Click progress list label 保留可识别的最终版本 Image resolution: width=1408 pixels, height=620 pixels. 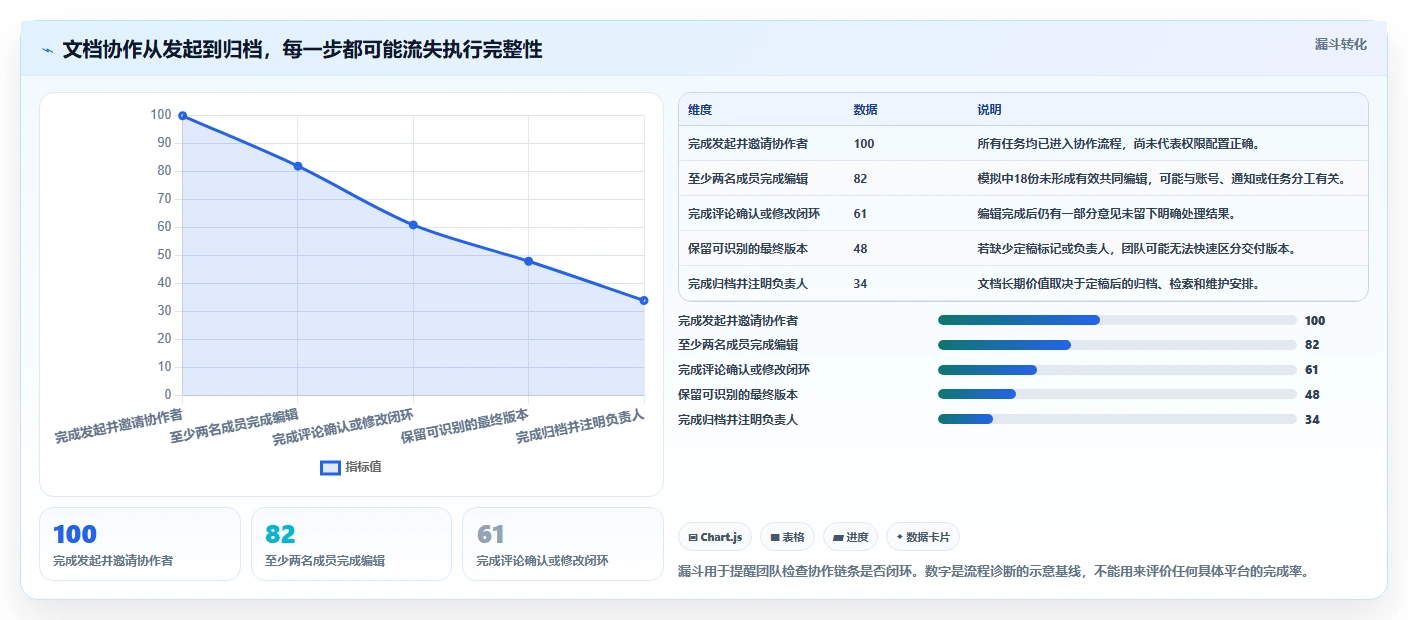click(x=738, y=395)
